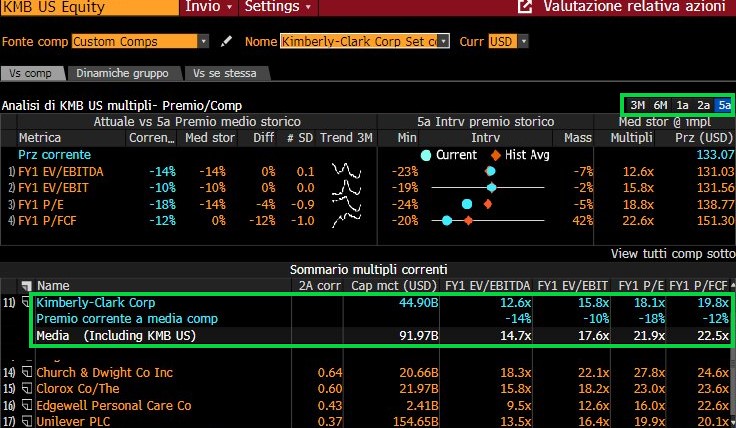Screen dimensions: 736x428
Task: Click the row icon for Church & Dwight
Action: point(27,373)
